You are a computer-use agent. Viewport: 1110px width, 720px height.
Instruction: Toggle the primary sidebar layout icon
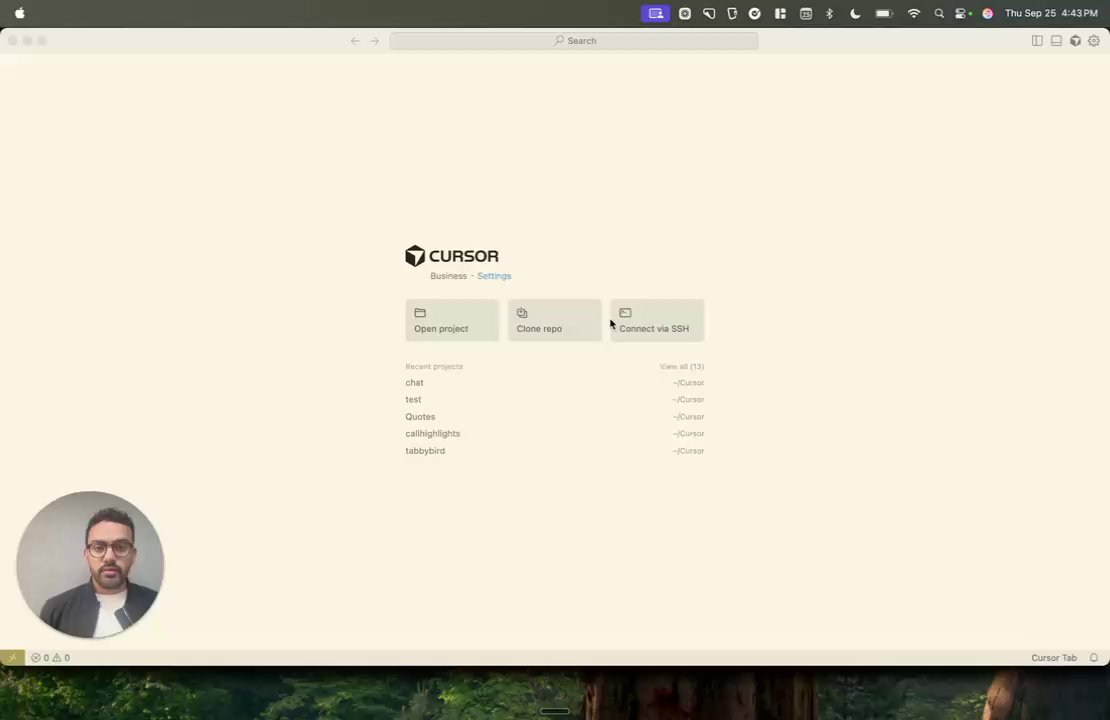click(1037, 41)
